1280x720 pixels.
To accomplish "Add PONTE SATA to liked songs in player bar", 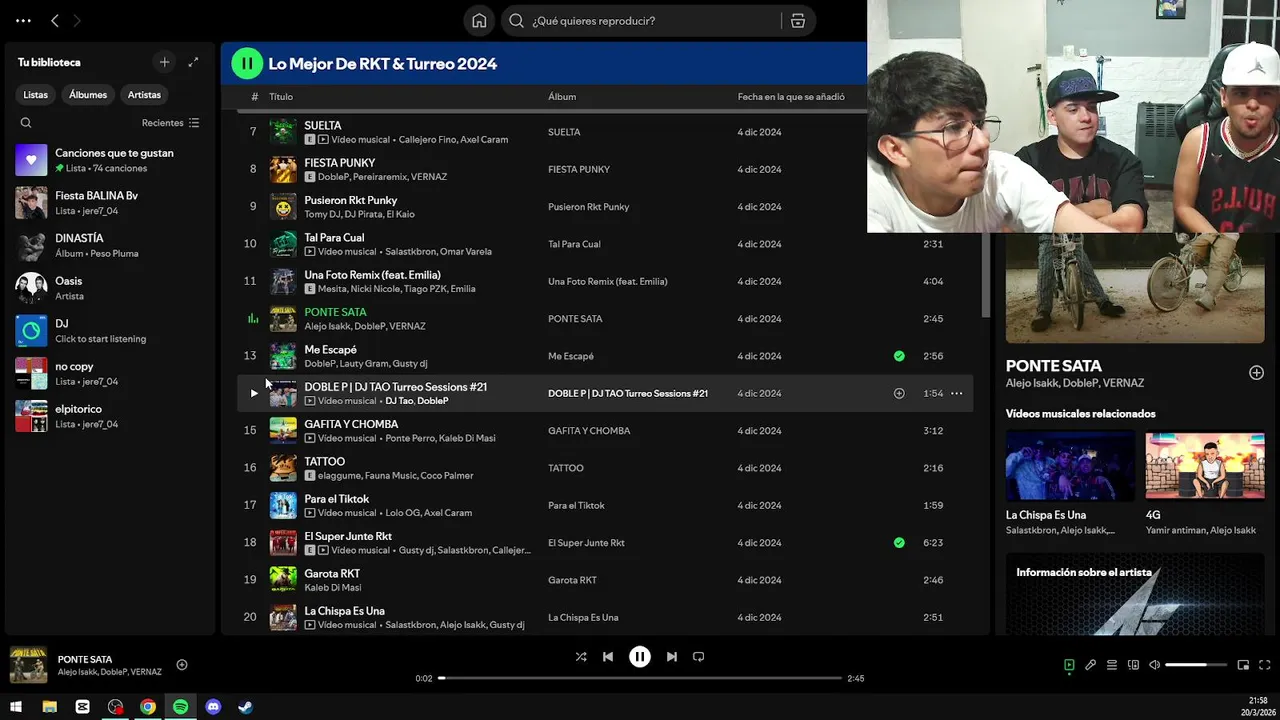I will (x=182, y=665).
